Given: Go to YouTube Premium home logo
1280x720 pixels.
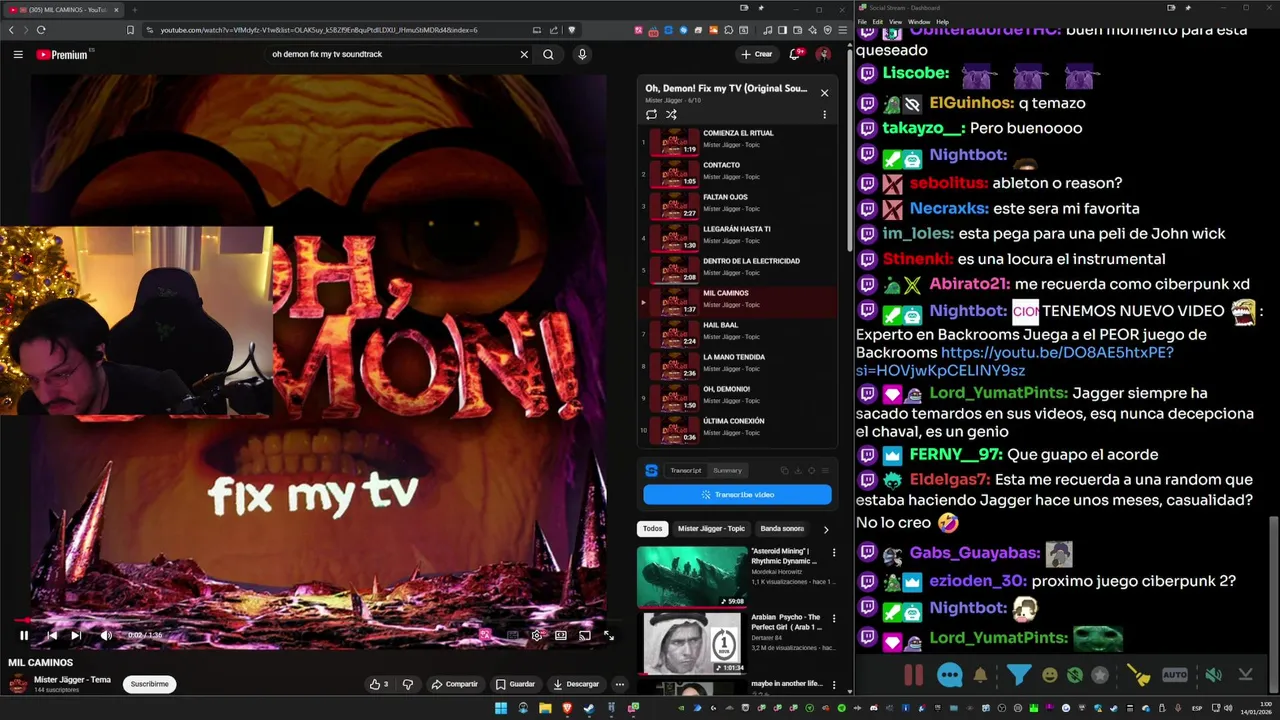Looking at the screenshot, I should tap(63, 54).
